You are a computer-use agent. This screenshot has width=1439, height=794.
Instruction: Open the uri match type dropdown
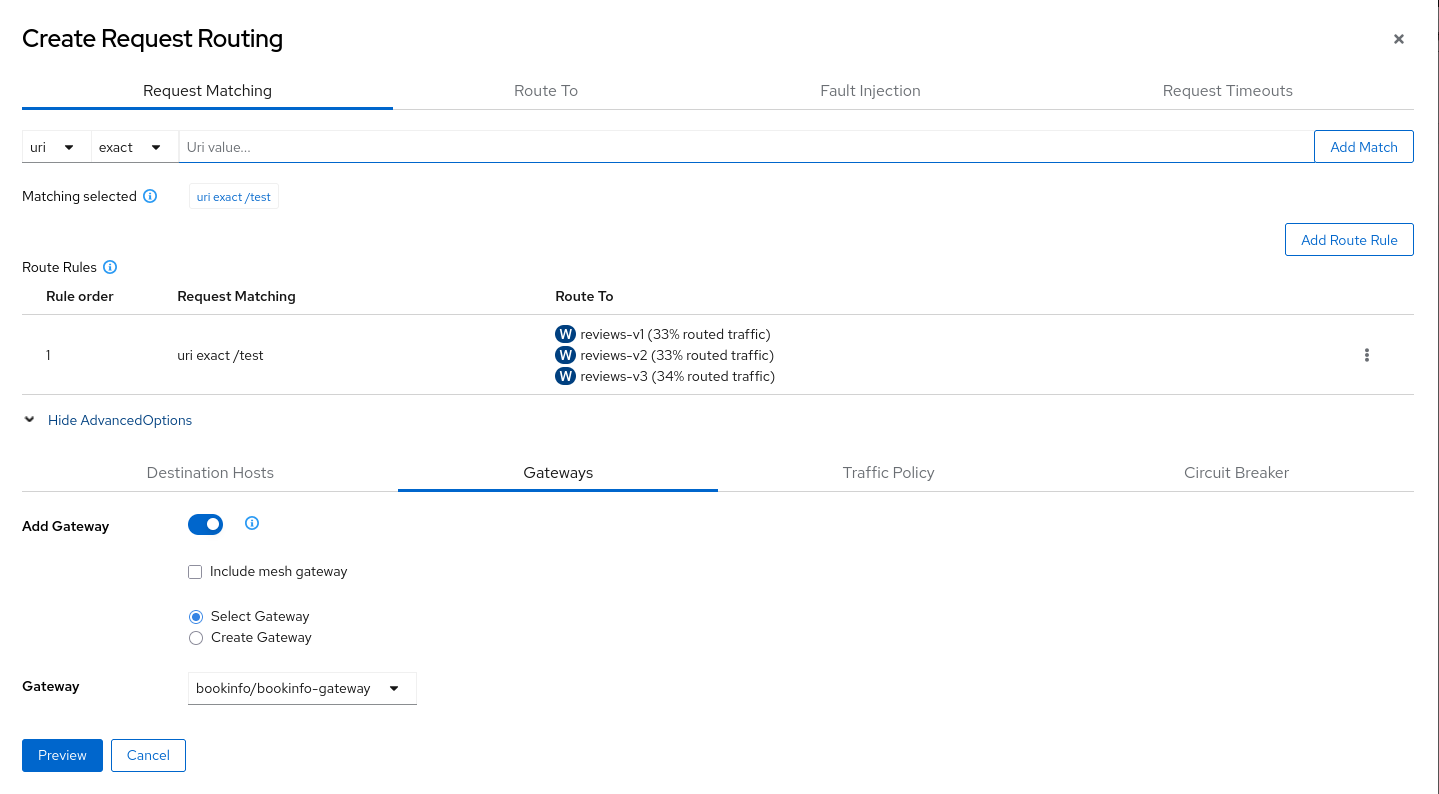[55, 147]
